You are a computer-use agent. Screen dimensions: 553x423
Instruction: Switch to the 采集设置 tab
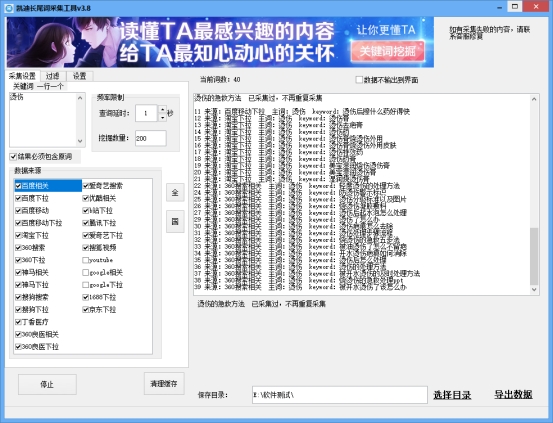22,76
